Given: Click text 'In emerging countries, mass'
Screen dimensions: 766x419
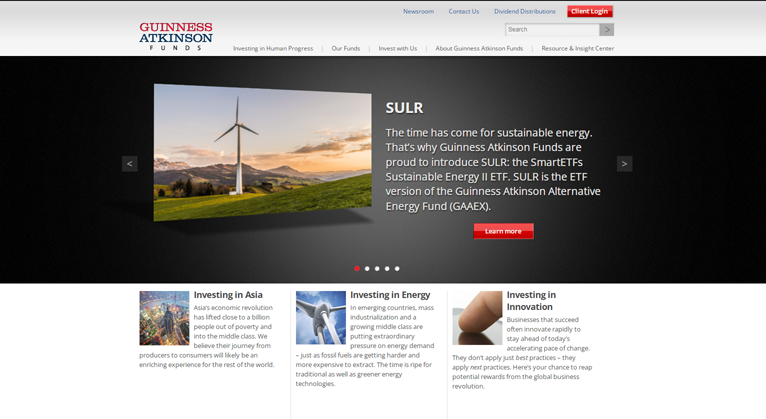Looking at the screenshot, I should (392, 308).
